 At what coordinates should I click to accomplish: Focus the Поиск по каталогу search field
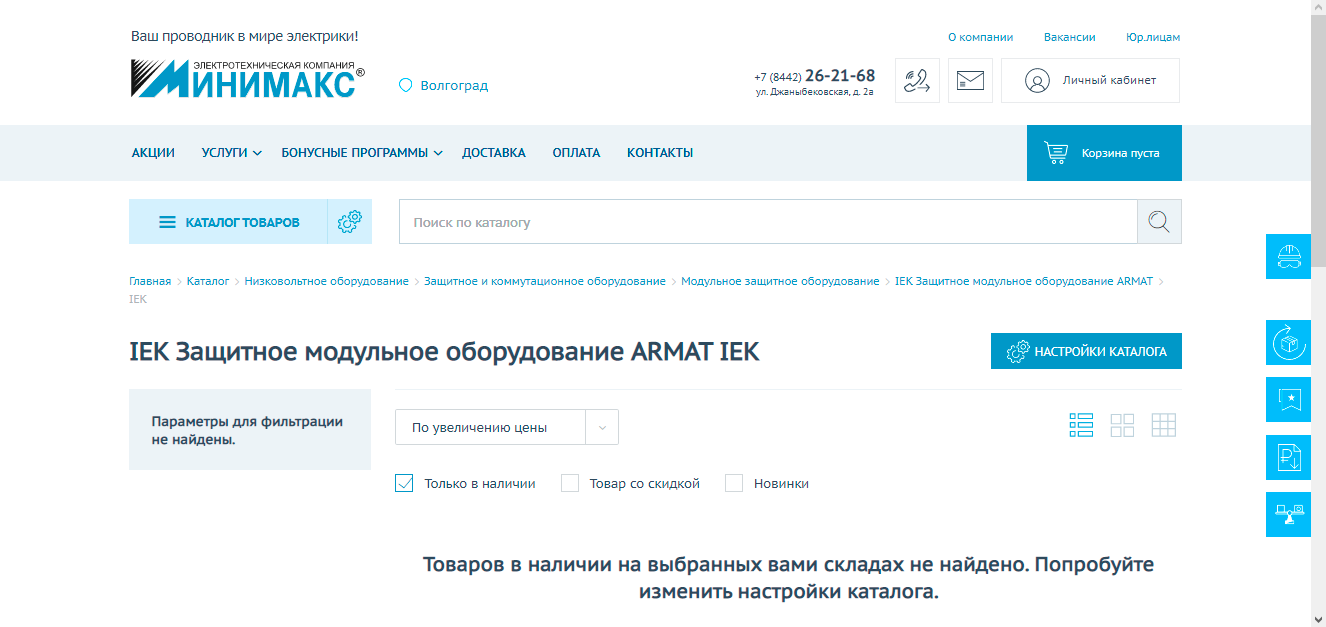pyautogui.click(x=768, y=222)
